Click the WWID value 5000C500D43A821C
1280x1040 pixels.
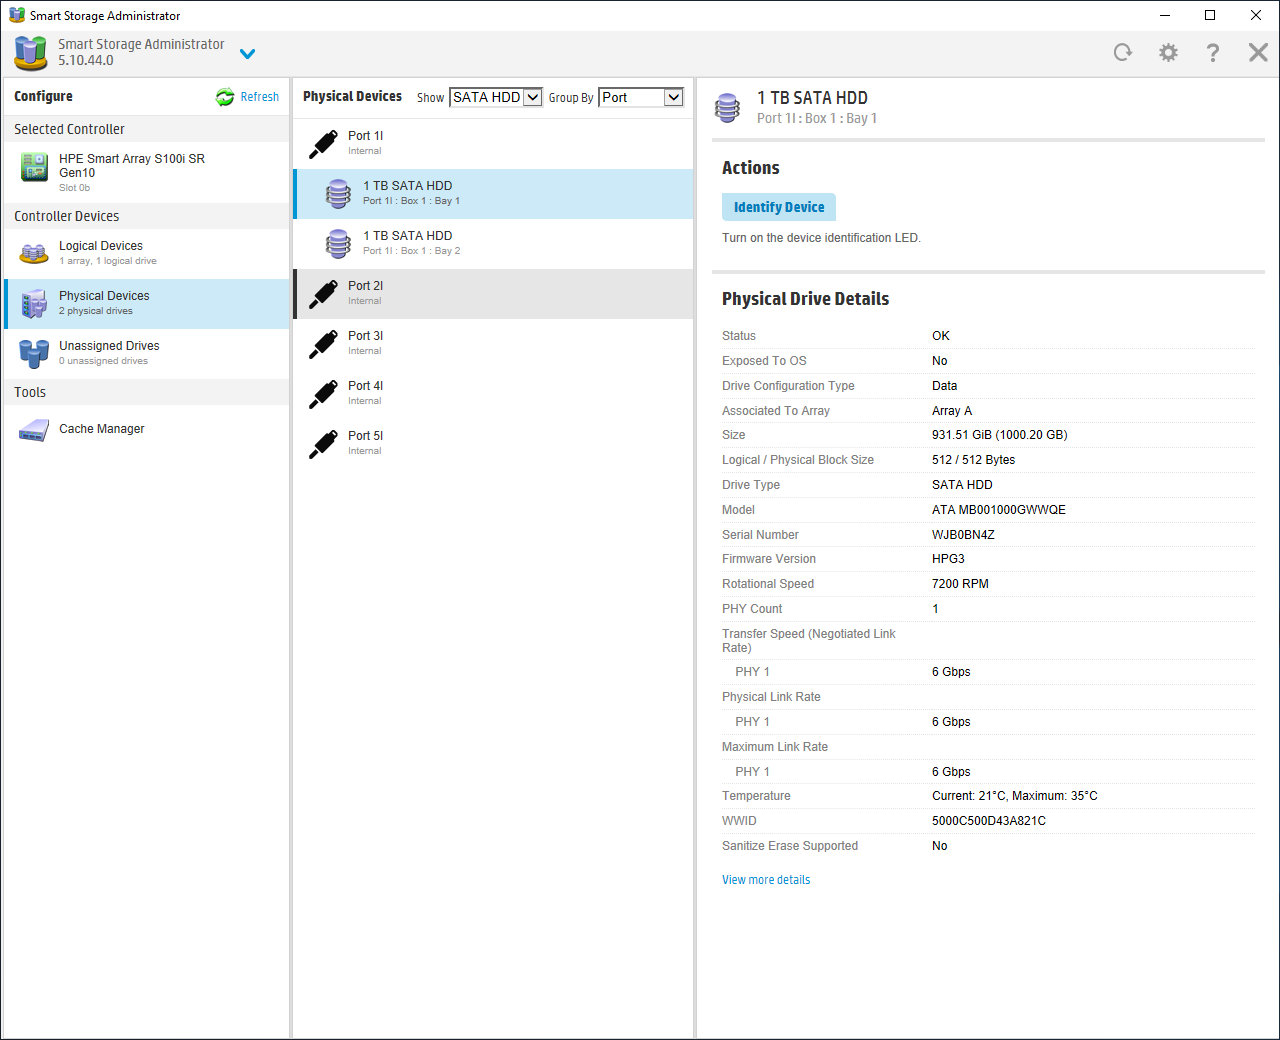click(989, 821)
